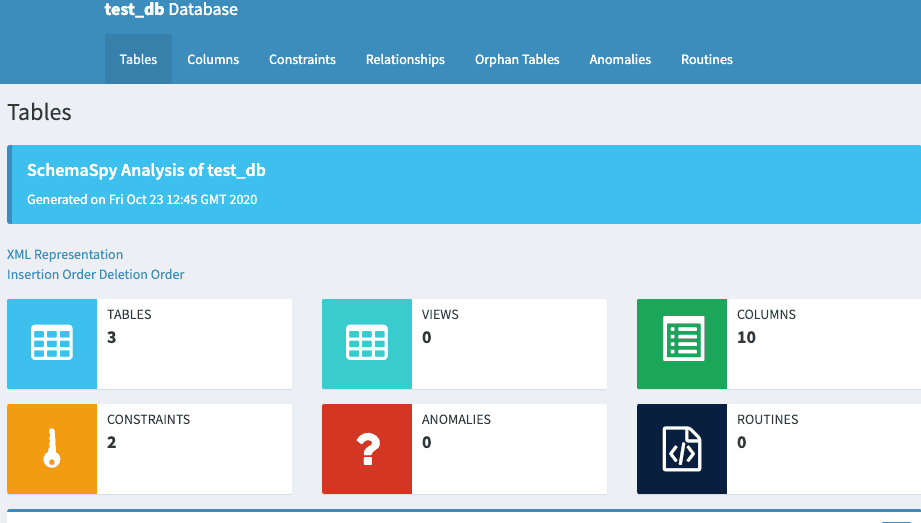The image size is (921, 523).
Task: Click the teal Views grid icon
Action: coord(367,343)
